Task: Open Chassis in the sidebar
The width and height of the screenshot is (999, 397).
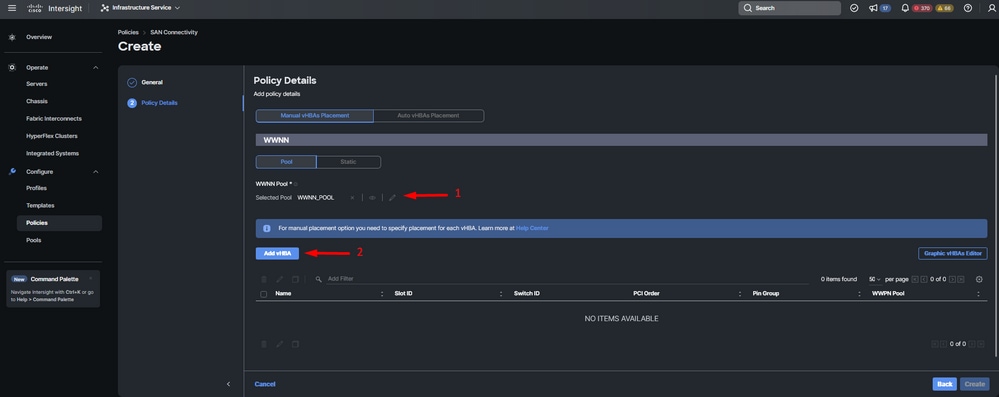Action: [37, 101]
